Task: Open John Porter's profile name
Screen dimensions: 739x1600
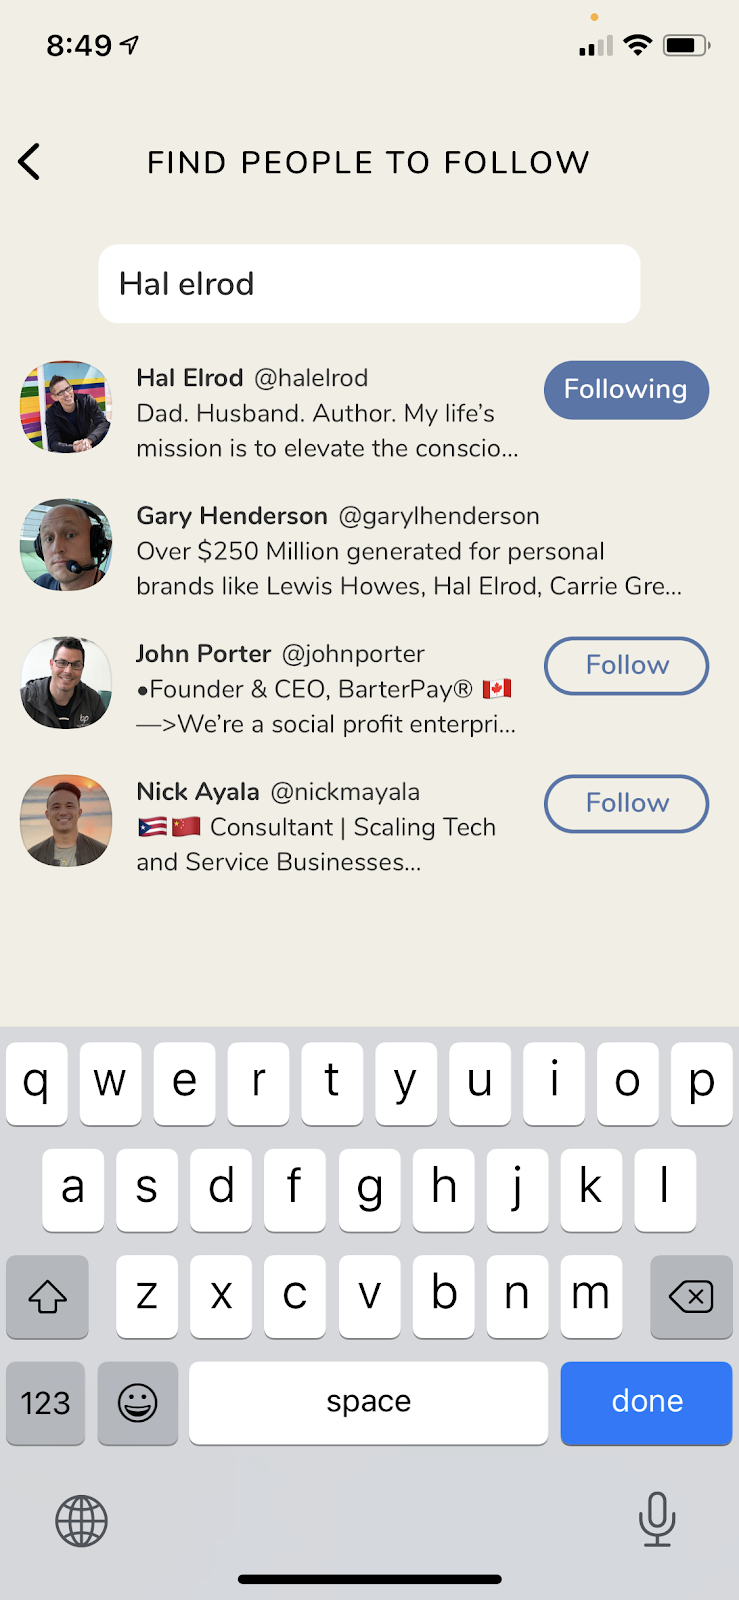Action: pyautogui.click(x=204, y=654)
